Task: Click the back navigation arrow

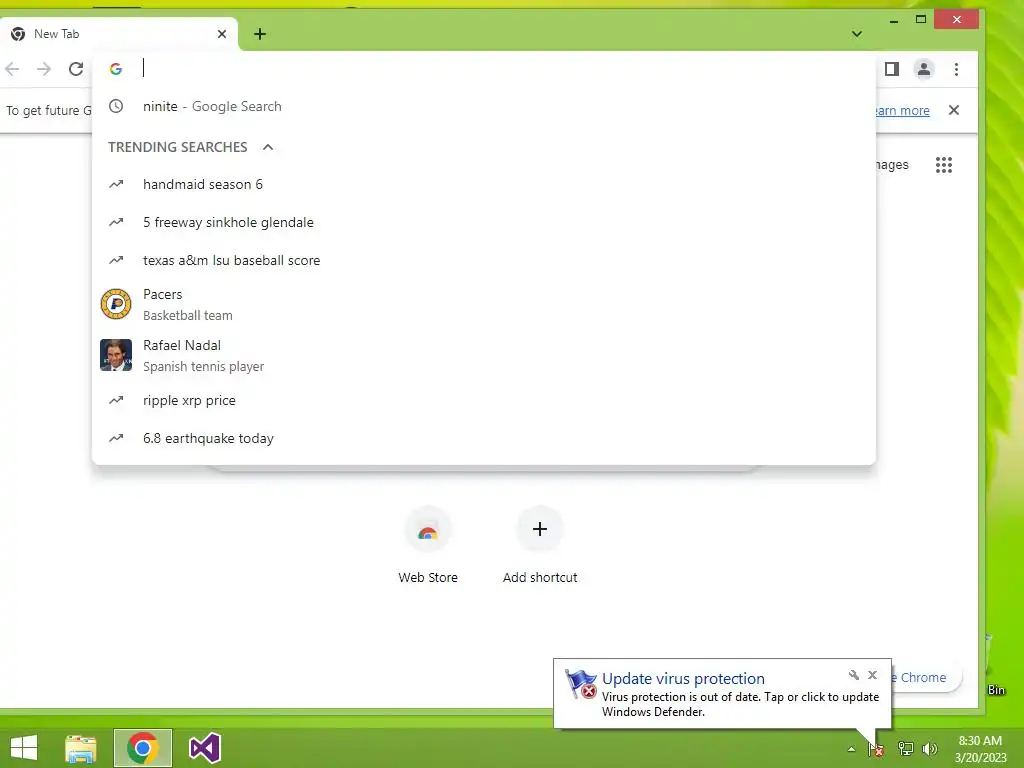Action: tap(12, 69)
